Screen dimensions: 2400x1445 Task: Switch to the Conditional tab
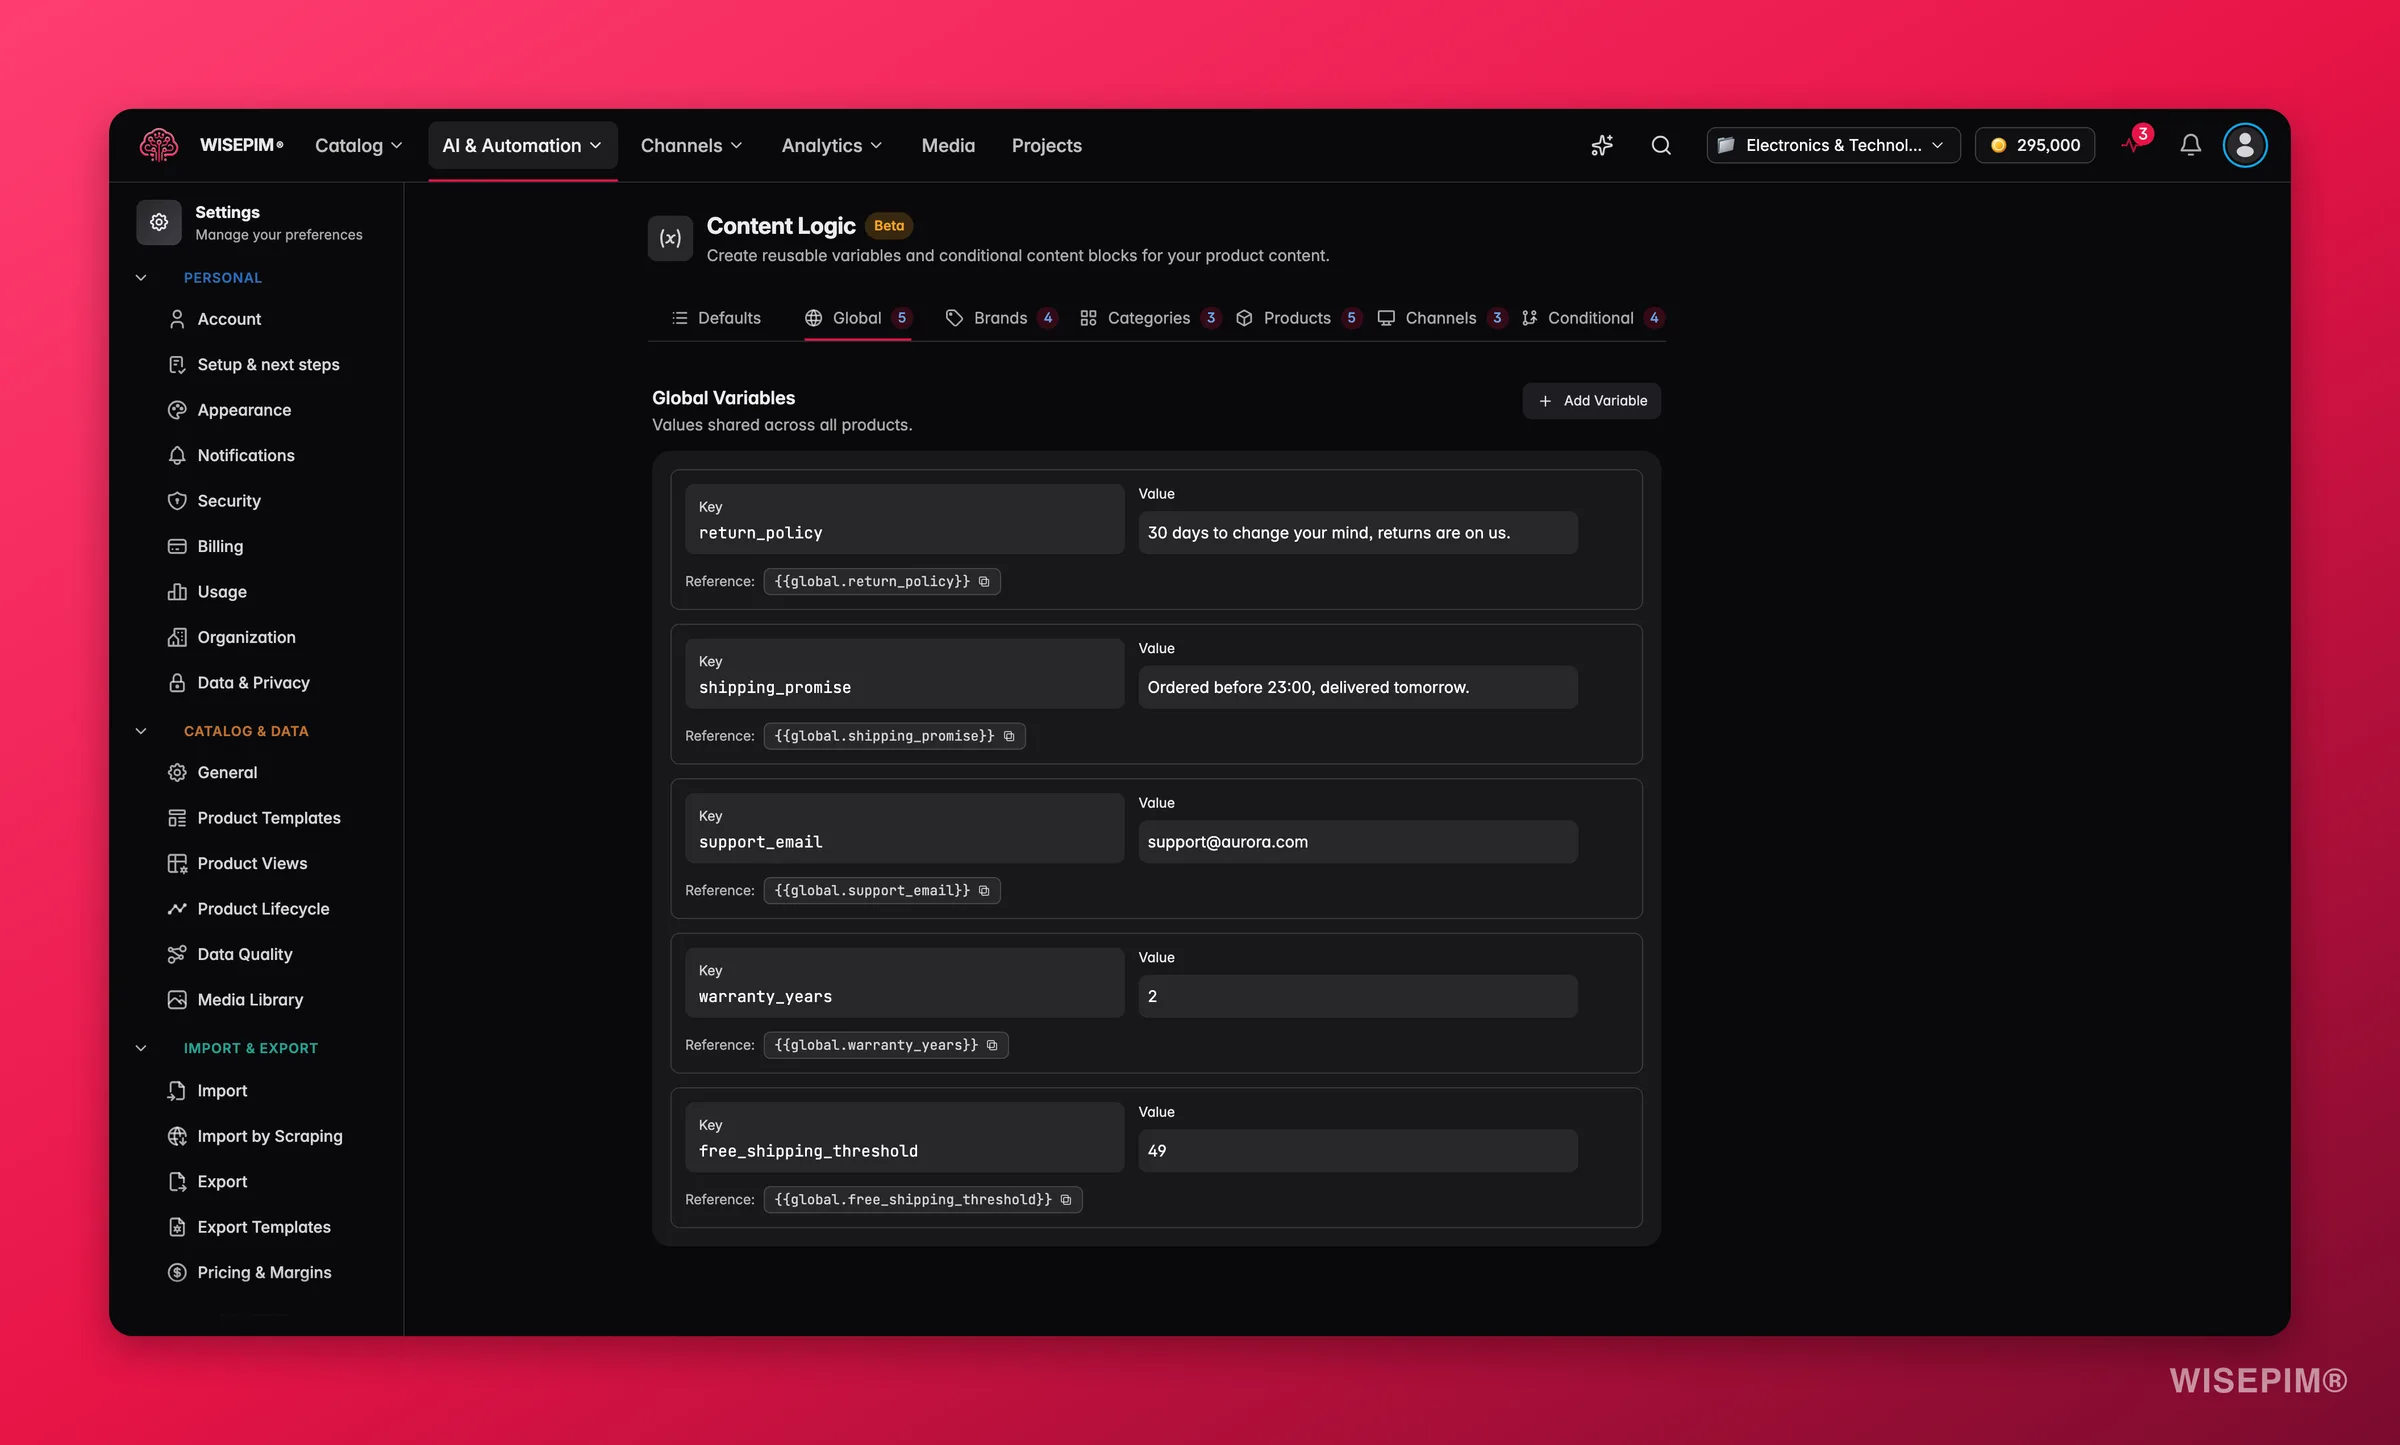tap(1591, 318)
